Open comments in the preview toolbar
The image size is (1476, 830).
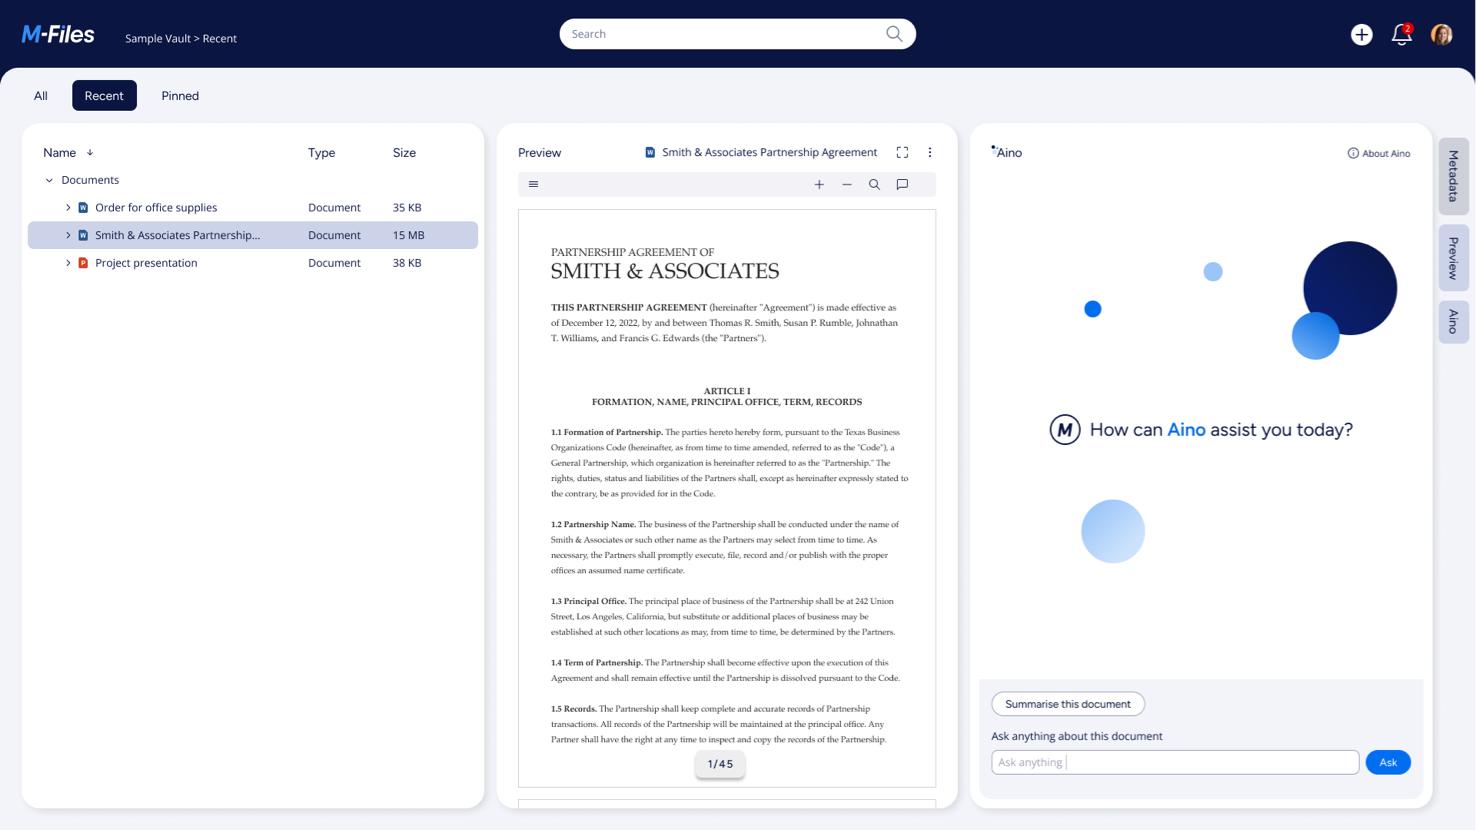902,185
